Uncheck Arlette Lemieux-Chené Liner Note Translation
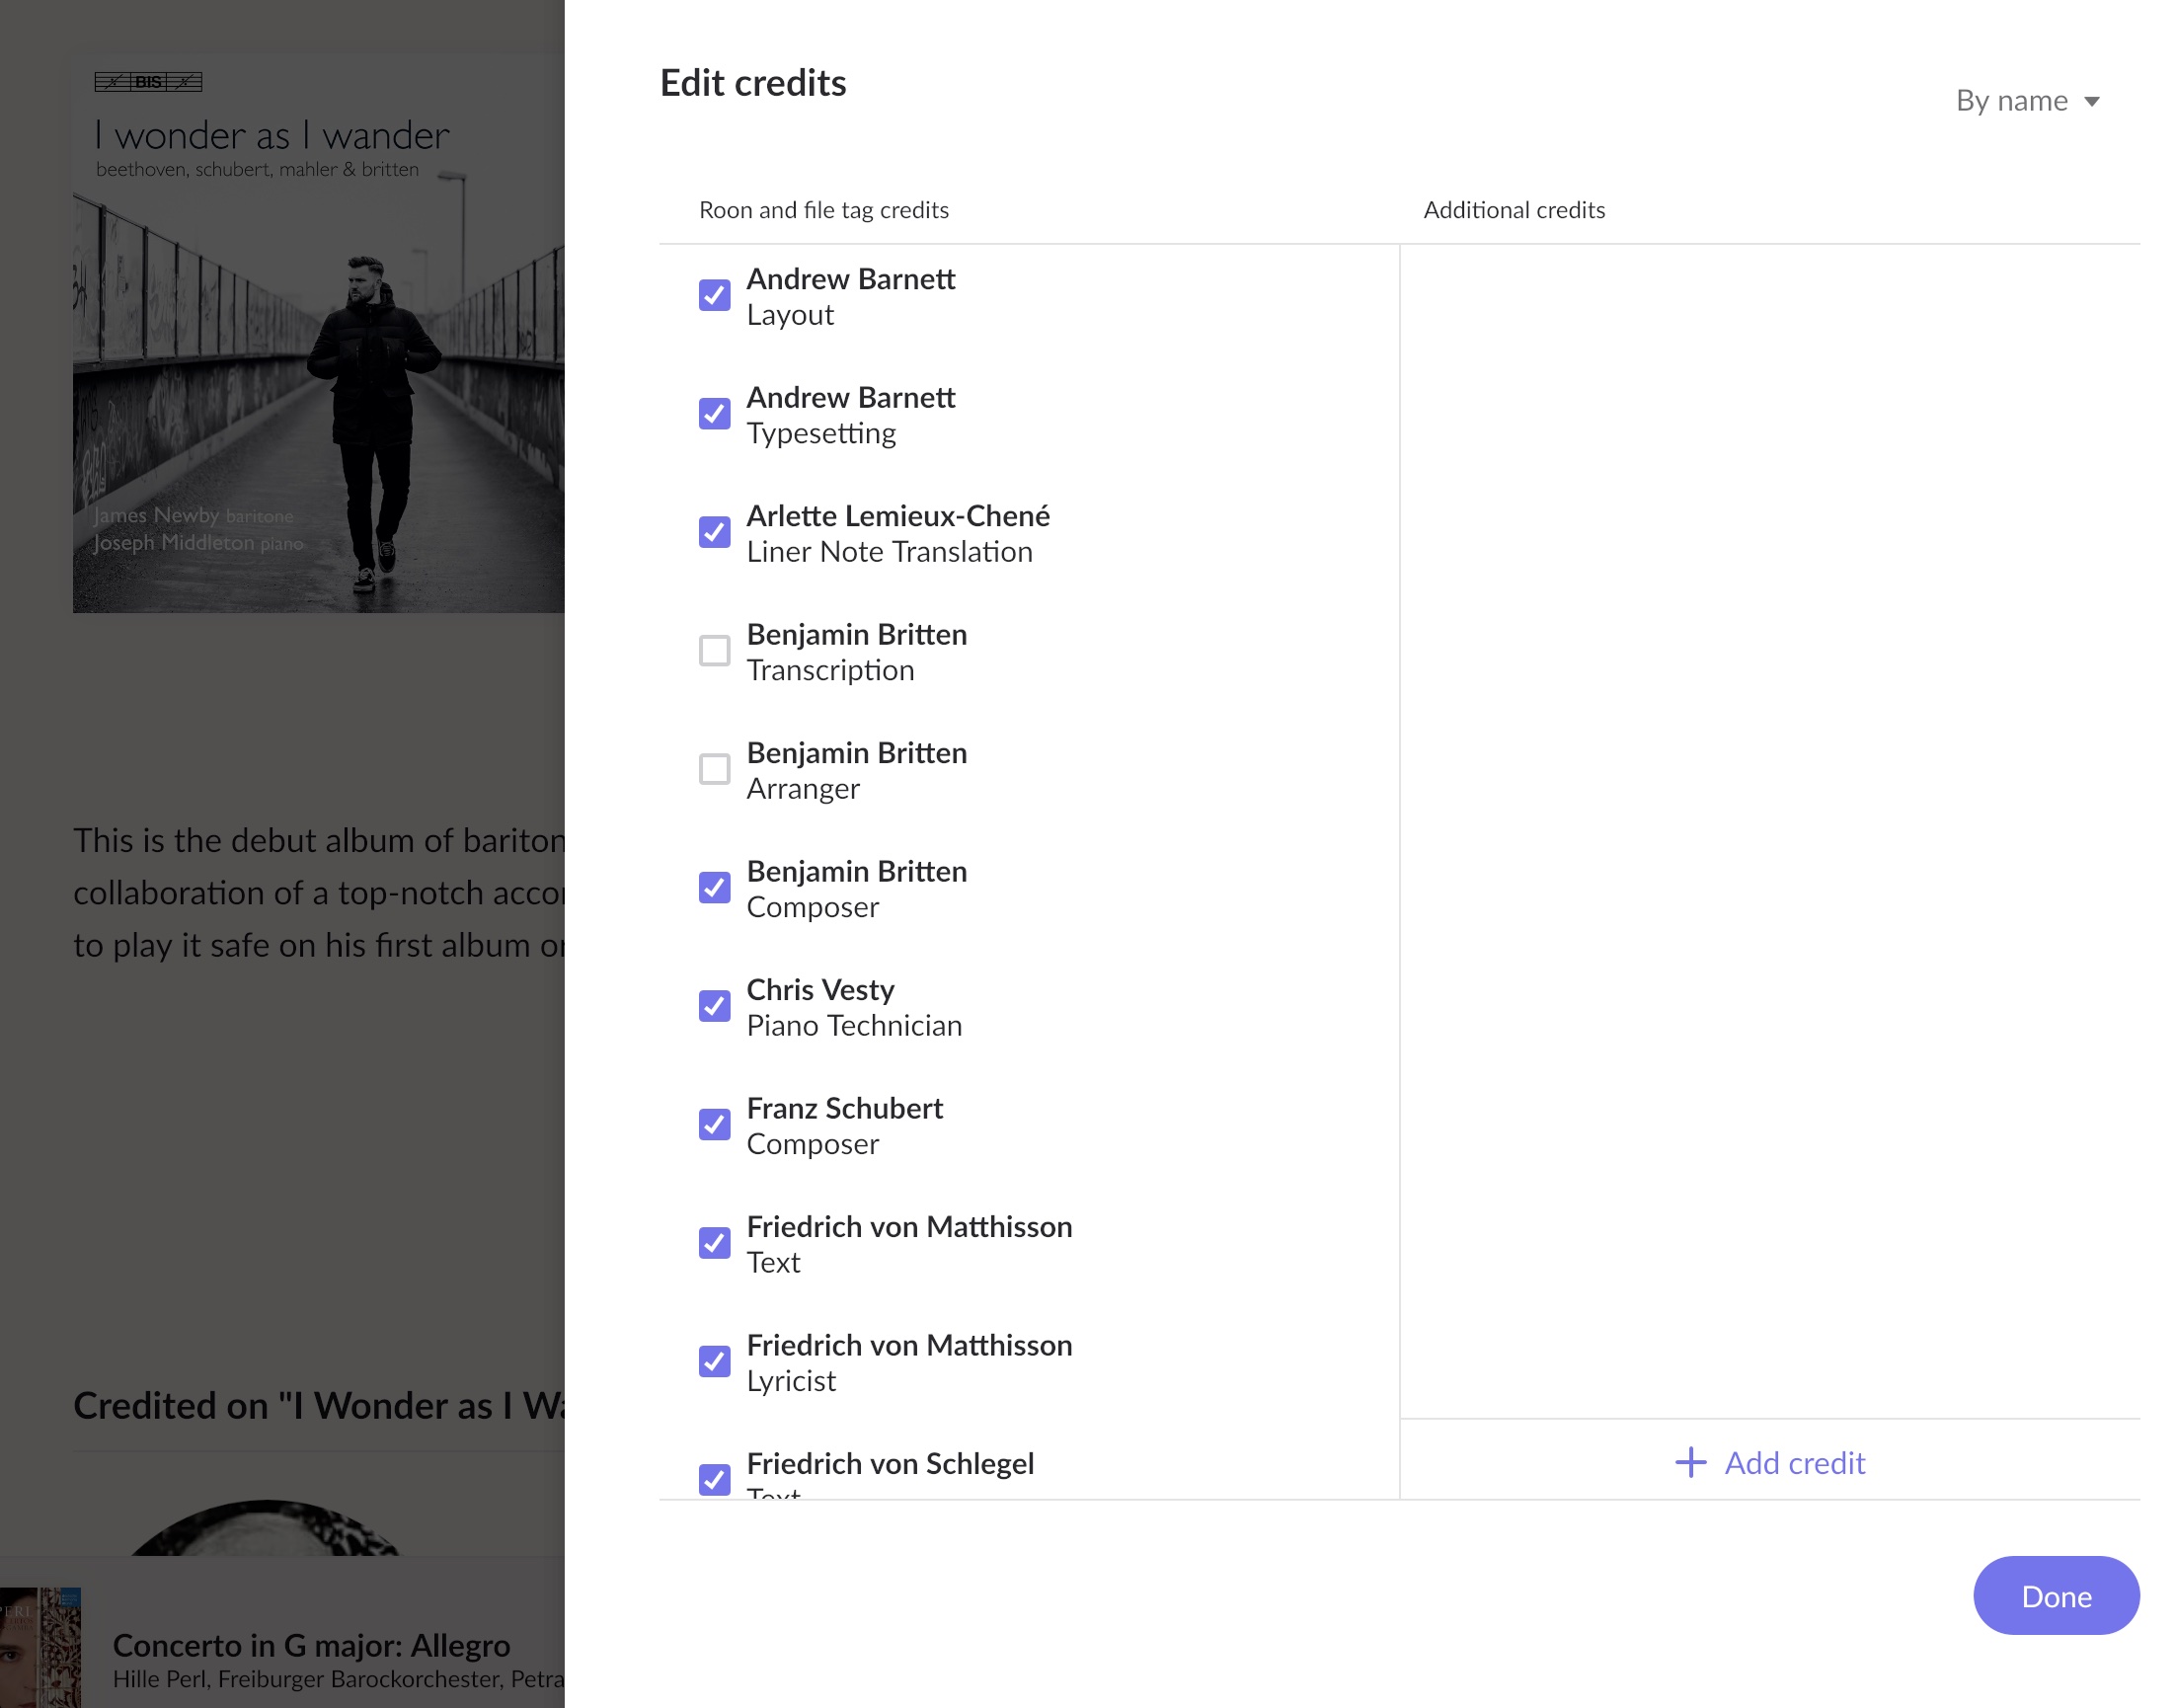This screenshot has width=2176, height=1708. pyautogui.click(x=714, y=532)
